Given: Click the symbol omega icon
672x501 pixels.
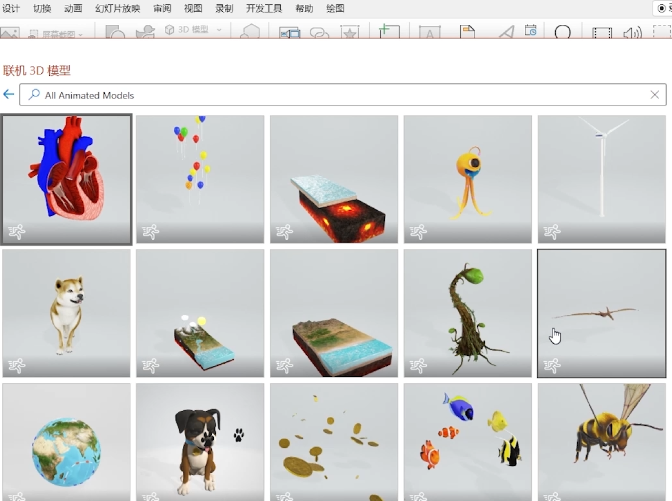Looking at the screenshot, I should 562,32.
